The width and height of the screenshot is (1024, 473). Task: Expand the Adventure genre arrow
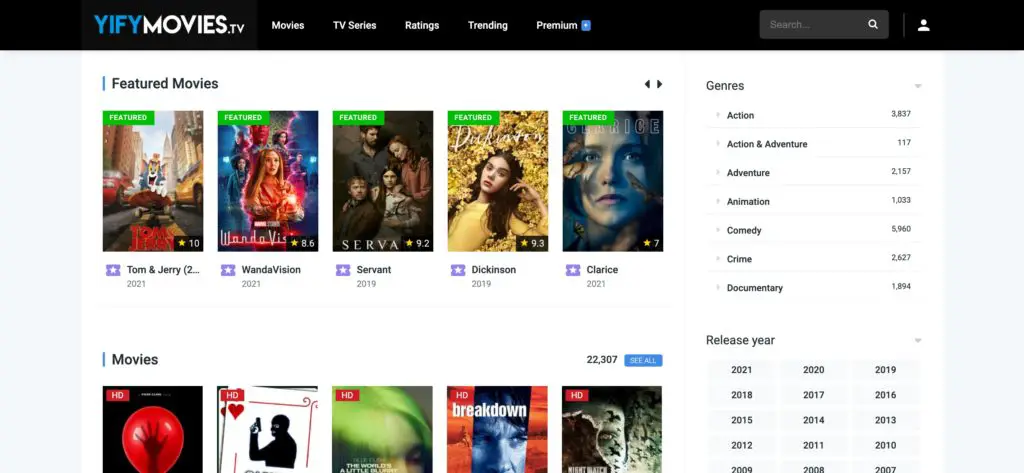point(718,172)
